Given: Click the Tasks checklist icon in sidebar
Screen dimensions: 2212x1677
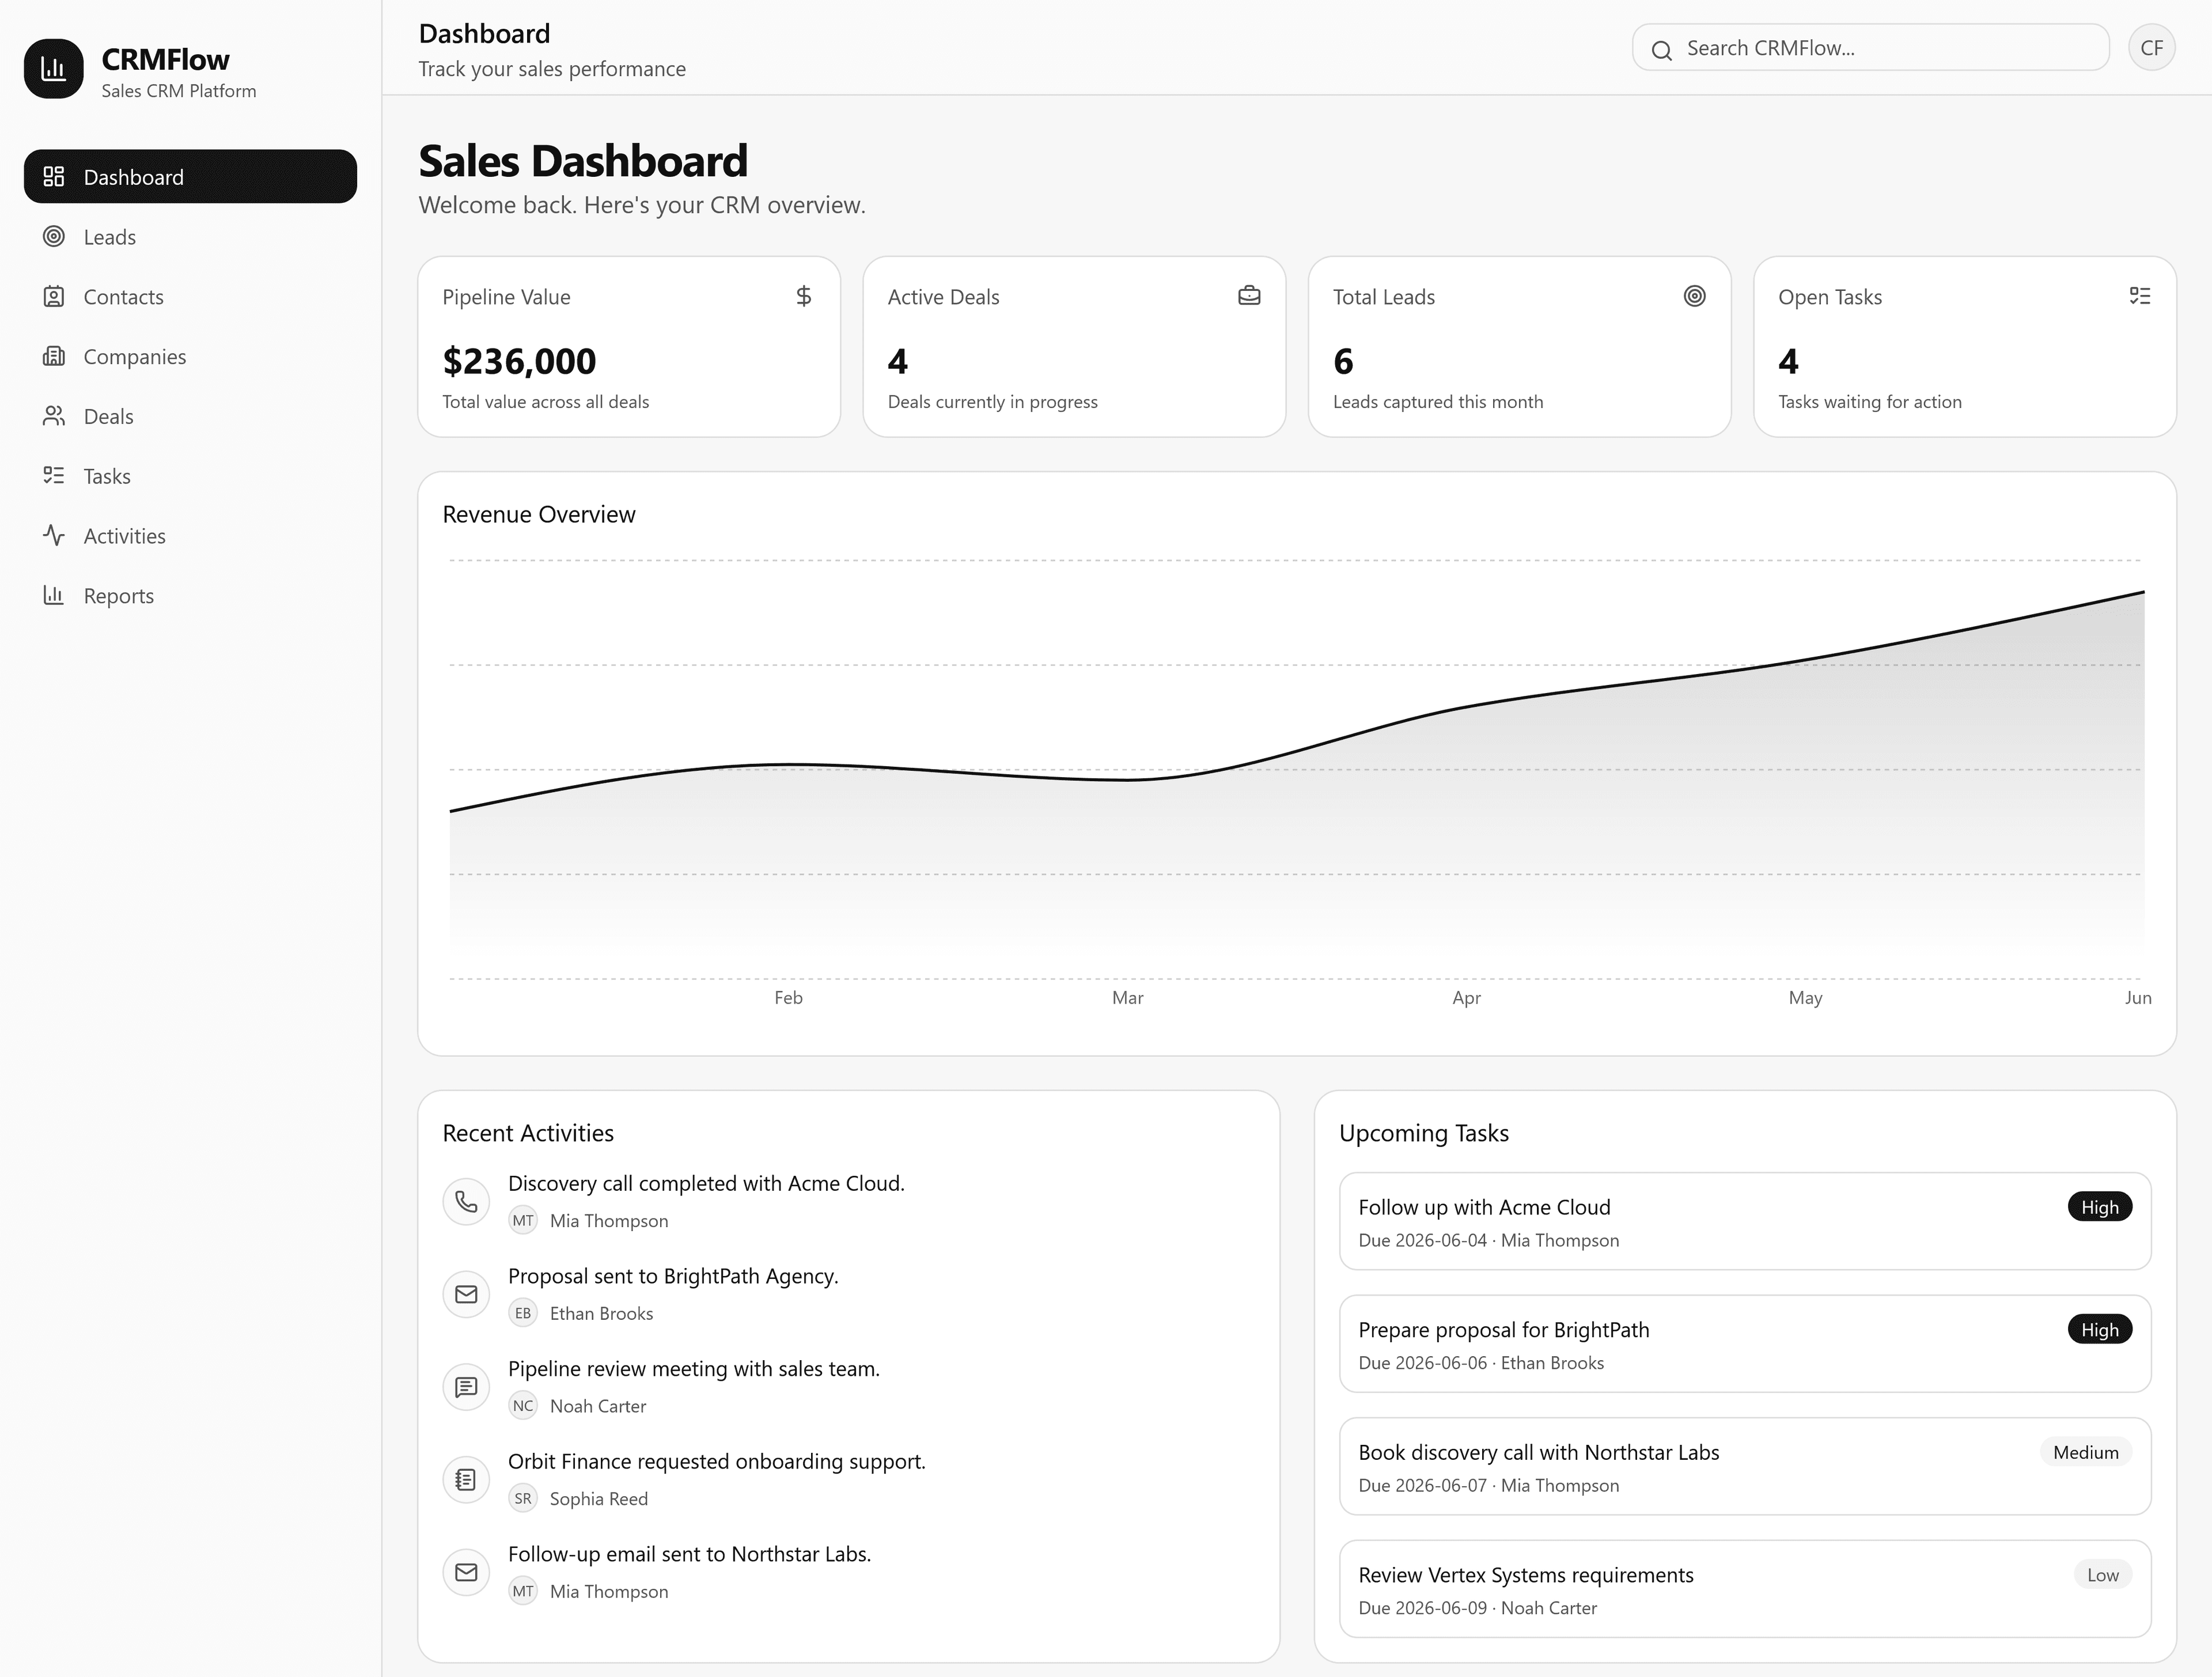Looking at the screenshot, I should point(54,476).
